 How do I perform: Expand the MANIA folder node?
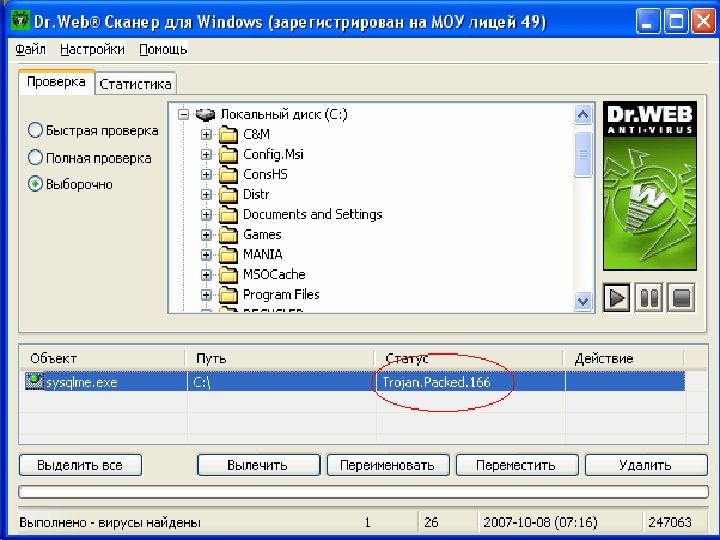tap(206, 254)
